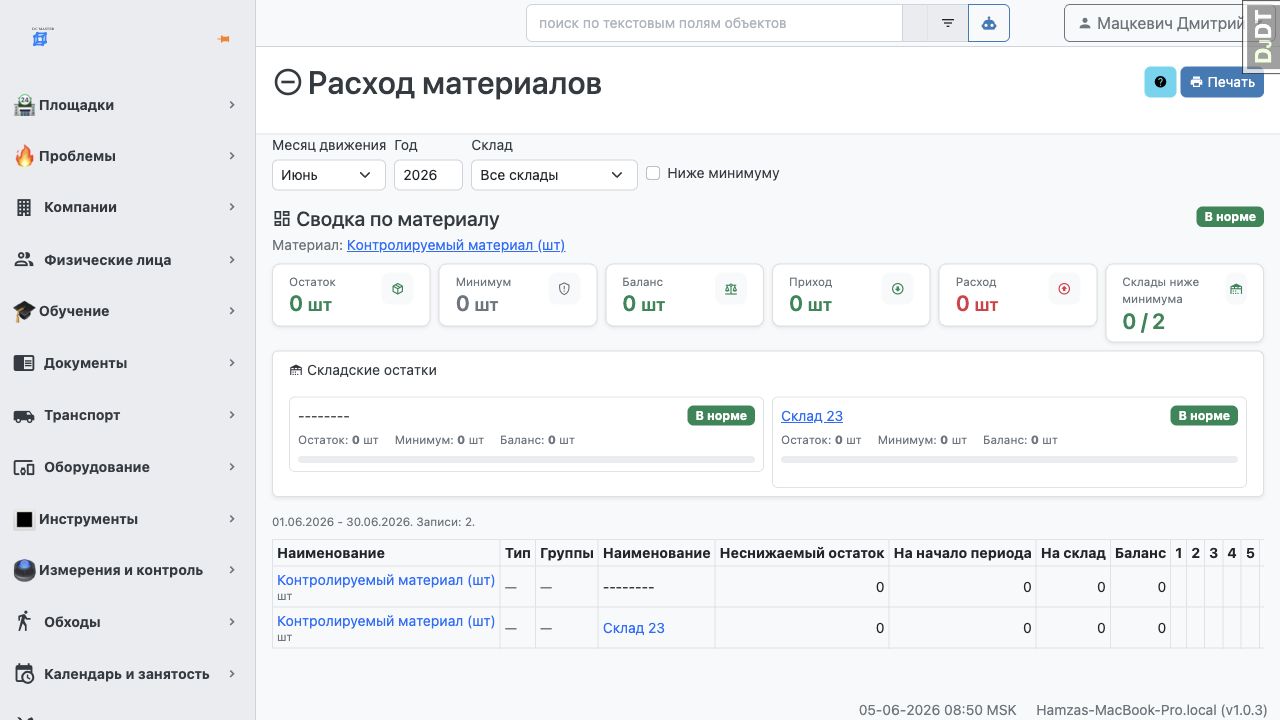Click the graduation cap icon next to Обучение
Screen dimensions: 1280x720
point(24,311)
